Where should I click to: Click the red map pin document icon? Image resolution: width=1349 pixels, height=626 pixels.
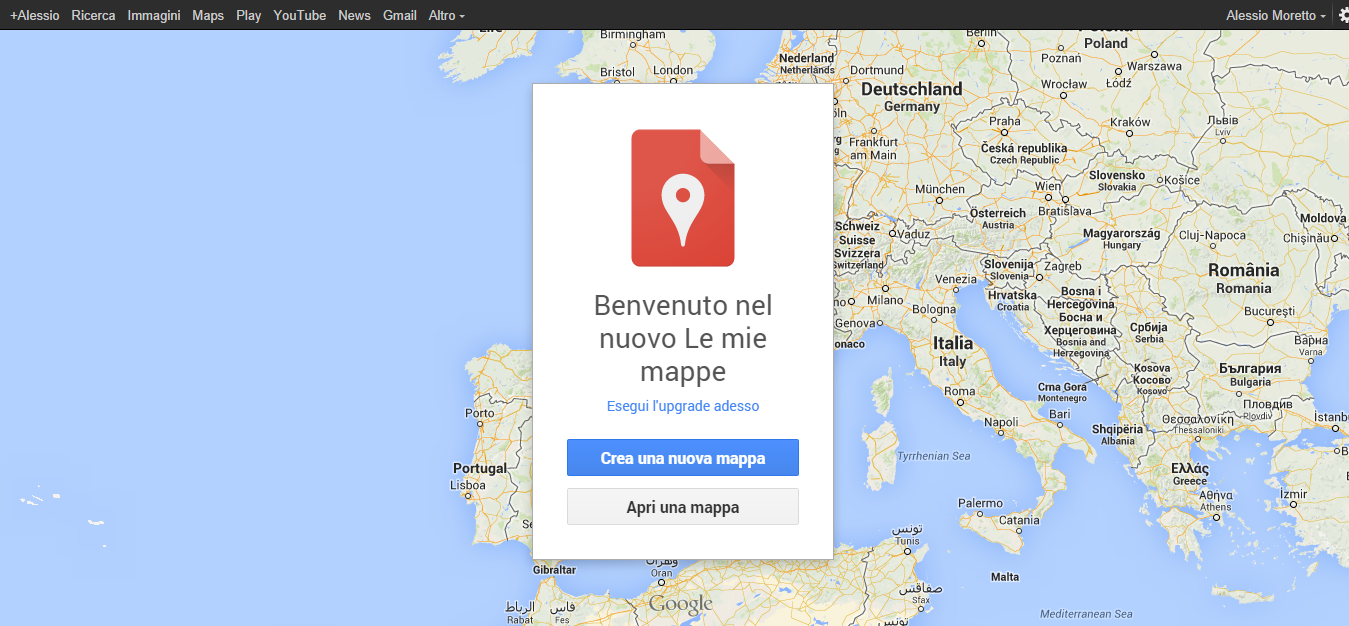coord(683,198)
